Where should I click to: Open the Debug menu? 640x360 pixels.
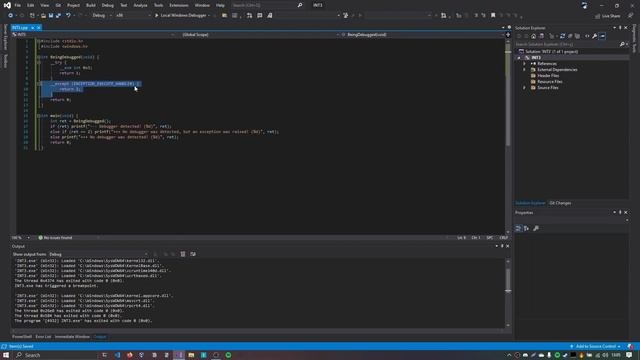click(108, 5)
